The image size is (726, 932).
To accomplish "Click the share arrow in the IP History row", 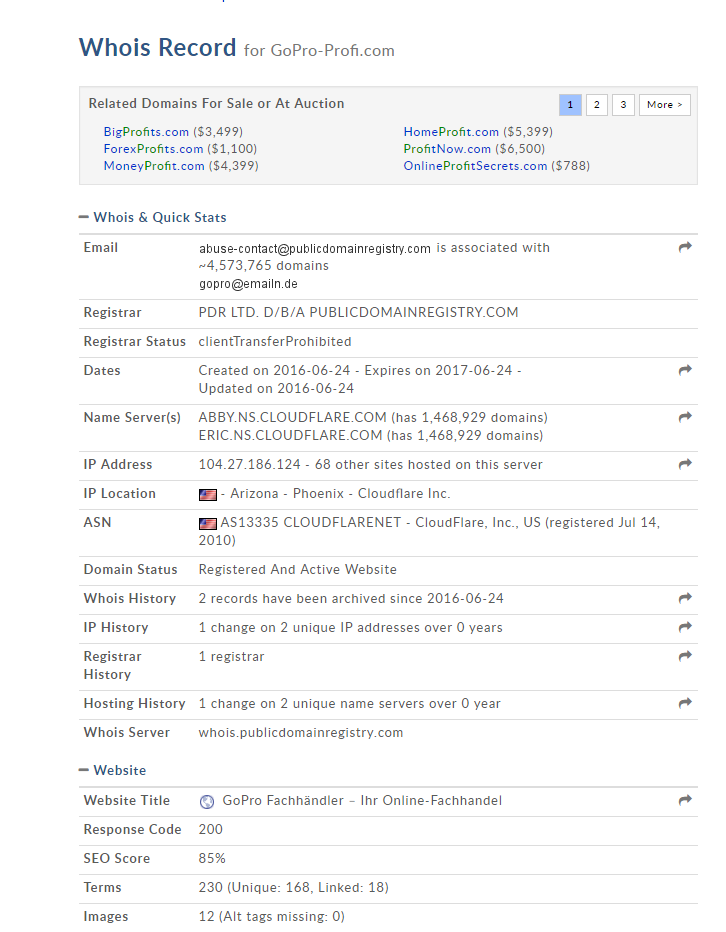I will tap(685, 627).
